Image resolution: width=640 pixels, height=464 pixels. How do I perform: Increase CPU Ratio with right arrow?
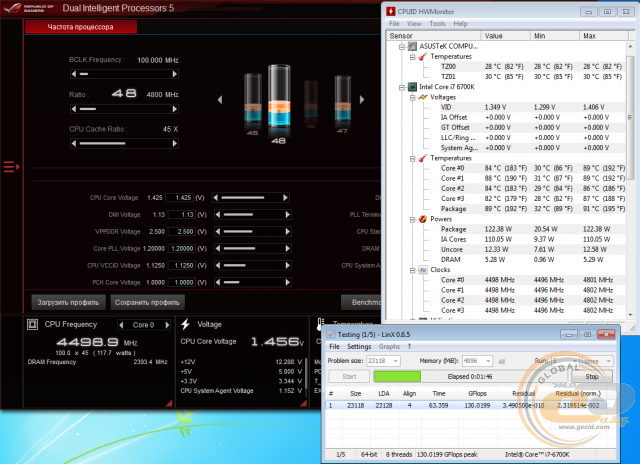click(x=175, y=109)
